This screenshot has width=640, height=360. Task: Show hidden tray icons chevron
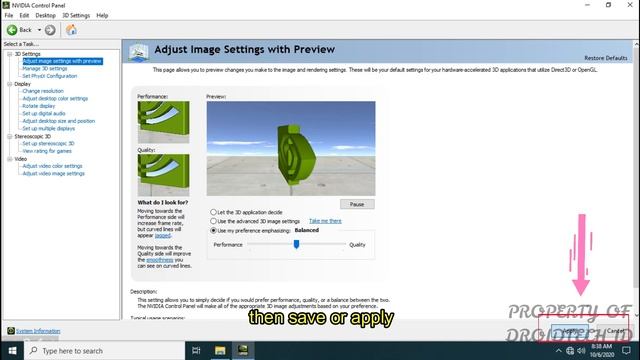pyautogui.click(x=558, y=351)
